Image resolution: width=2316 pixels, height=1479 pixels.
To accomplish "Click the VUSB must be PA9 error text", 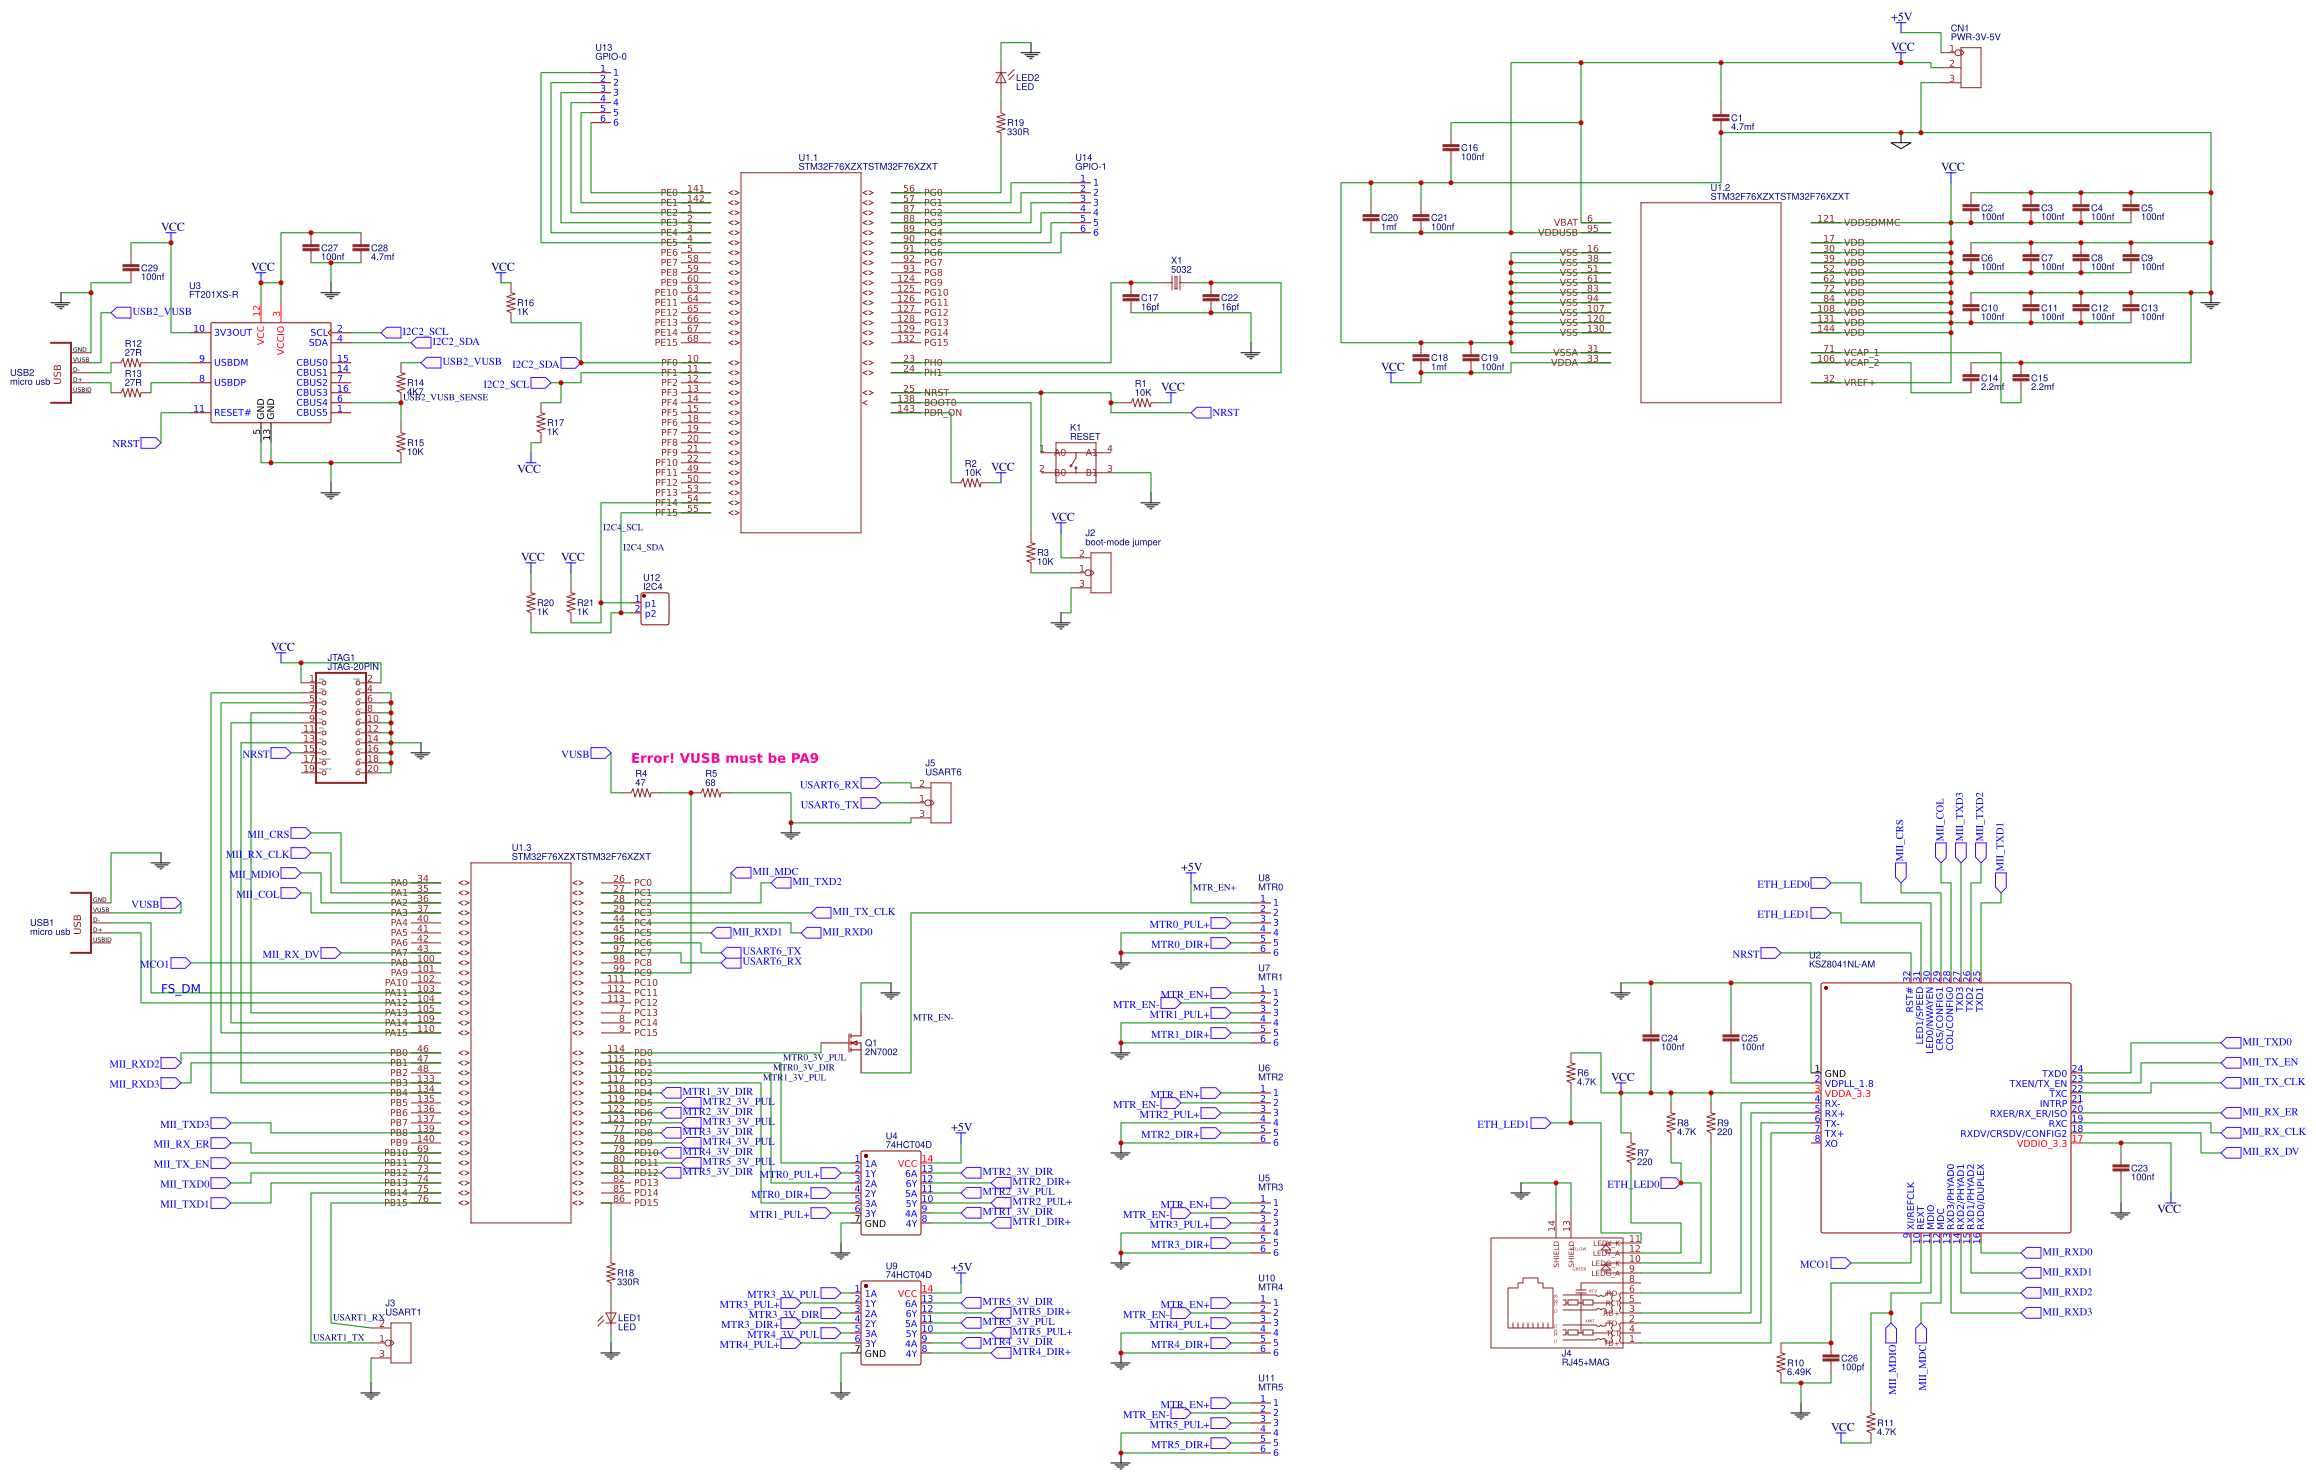I will point(722,758).
